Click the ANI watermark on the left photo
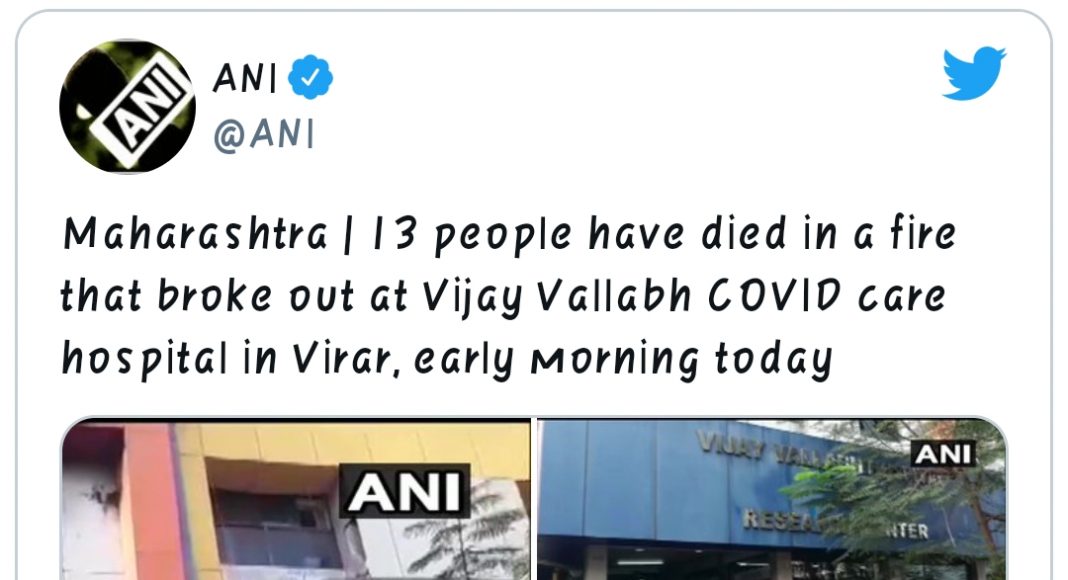 407,492
